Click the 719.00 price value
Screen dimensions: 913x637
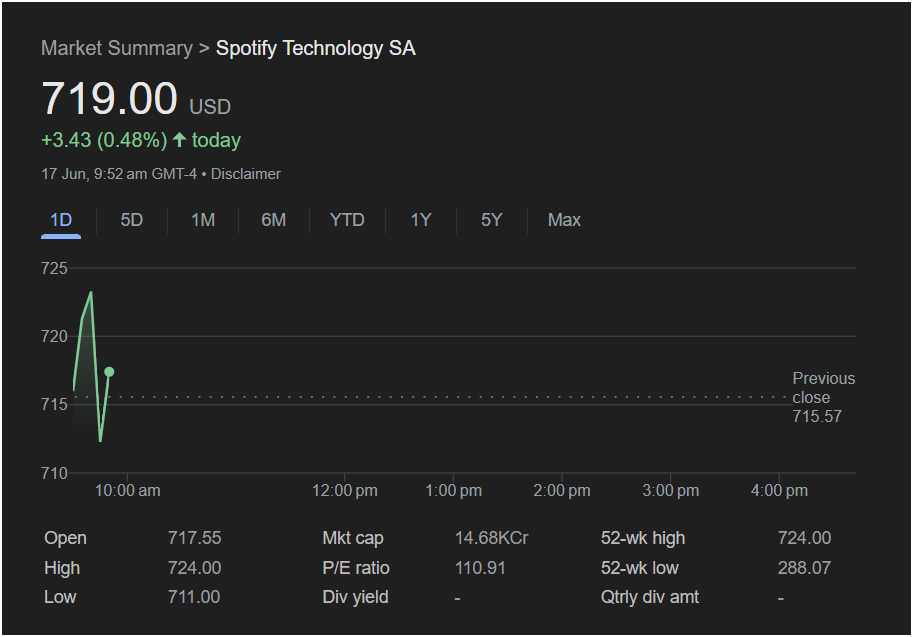(x=109, y=98)
